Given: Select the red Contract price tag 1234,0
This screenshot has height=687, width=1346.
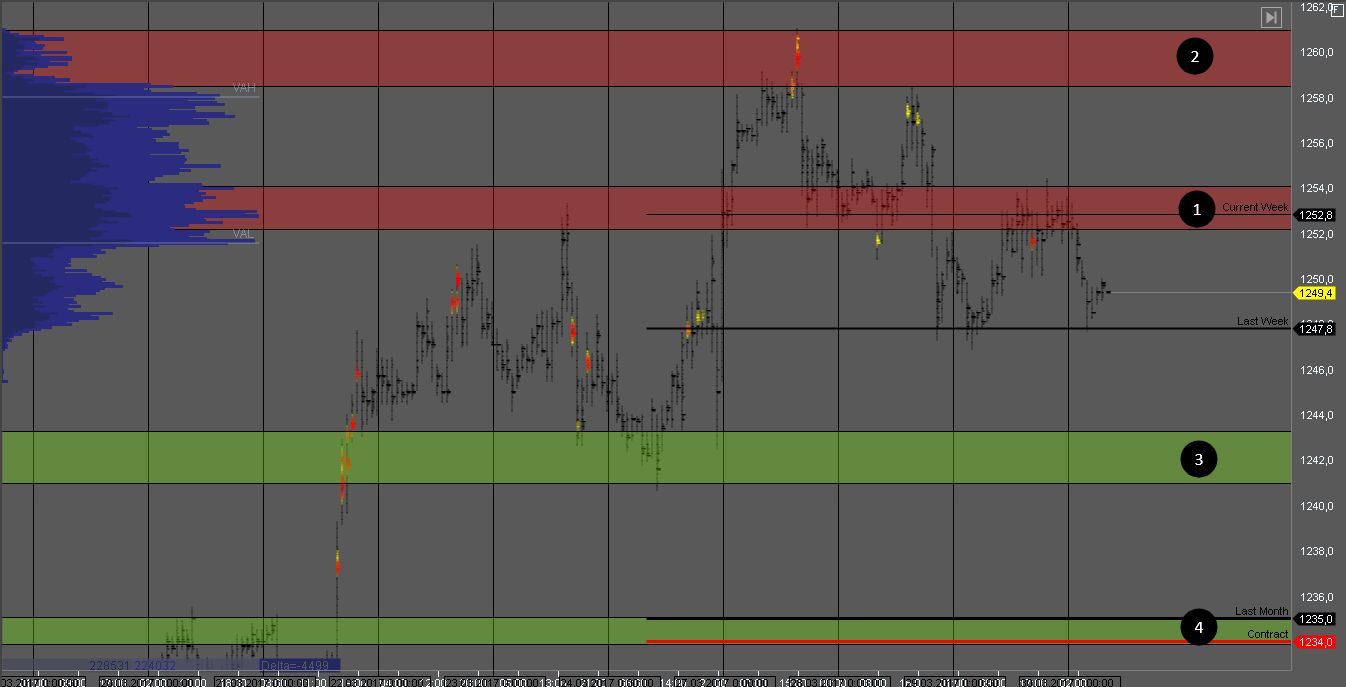Looking at the screenshot, I should coord(1315,642).
